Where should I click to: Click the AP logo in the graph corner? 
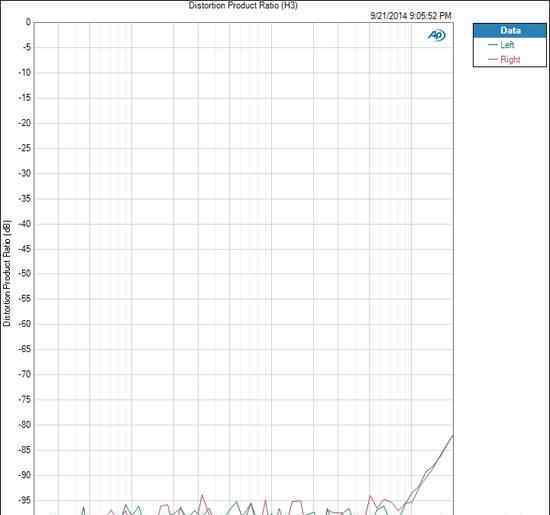click(436, 35)
